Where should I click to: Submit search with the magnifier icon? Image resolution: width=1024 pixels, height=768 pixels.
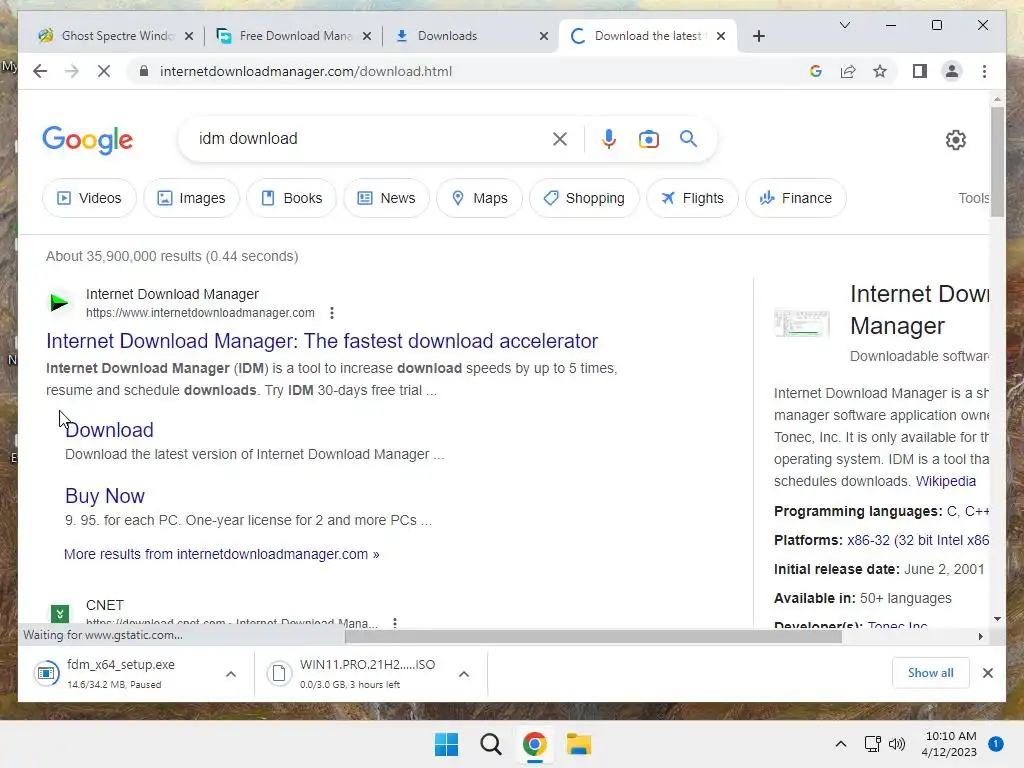(x=688, y=138)
